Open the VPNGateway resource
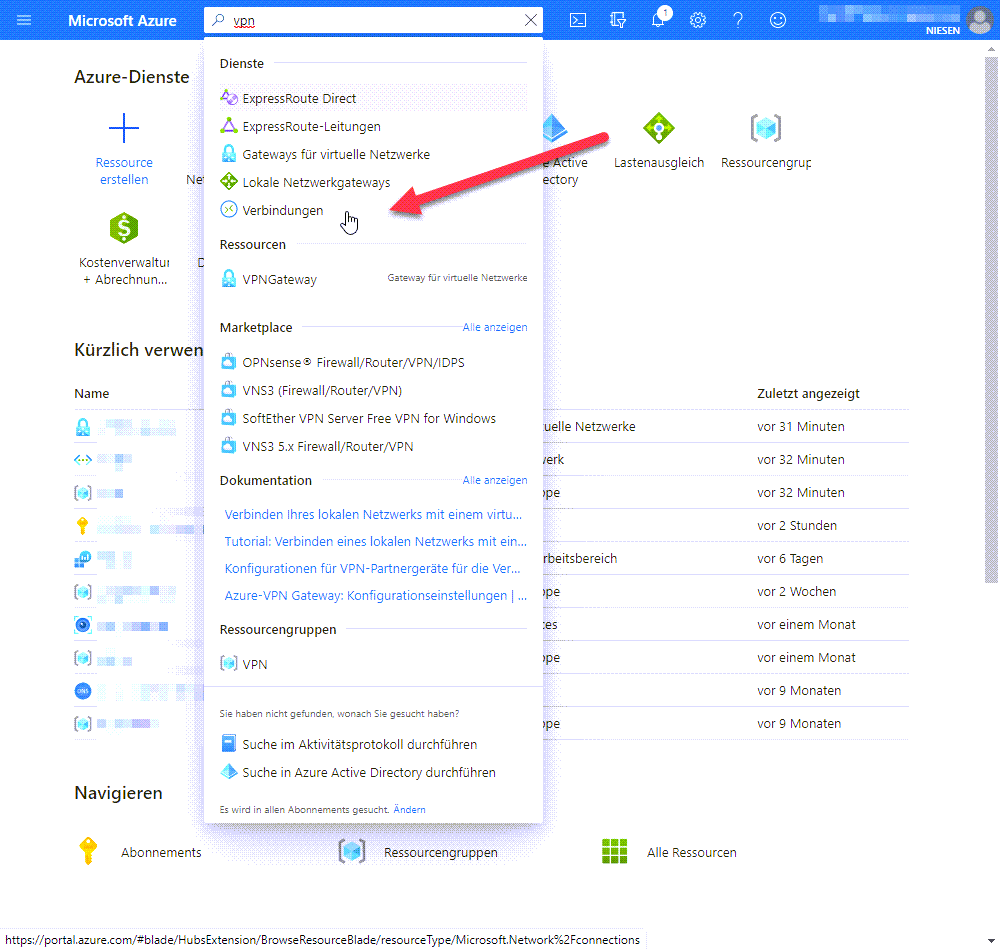The image size is (1000, 950). (373, 279)
